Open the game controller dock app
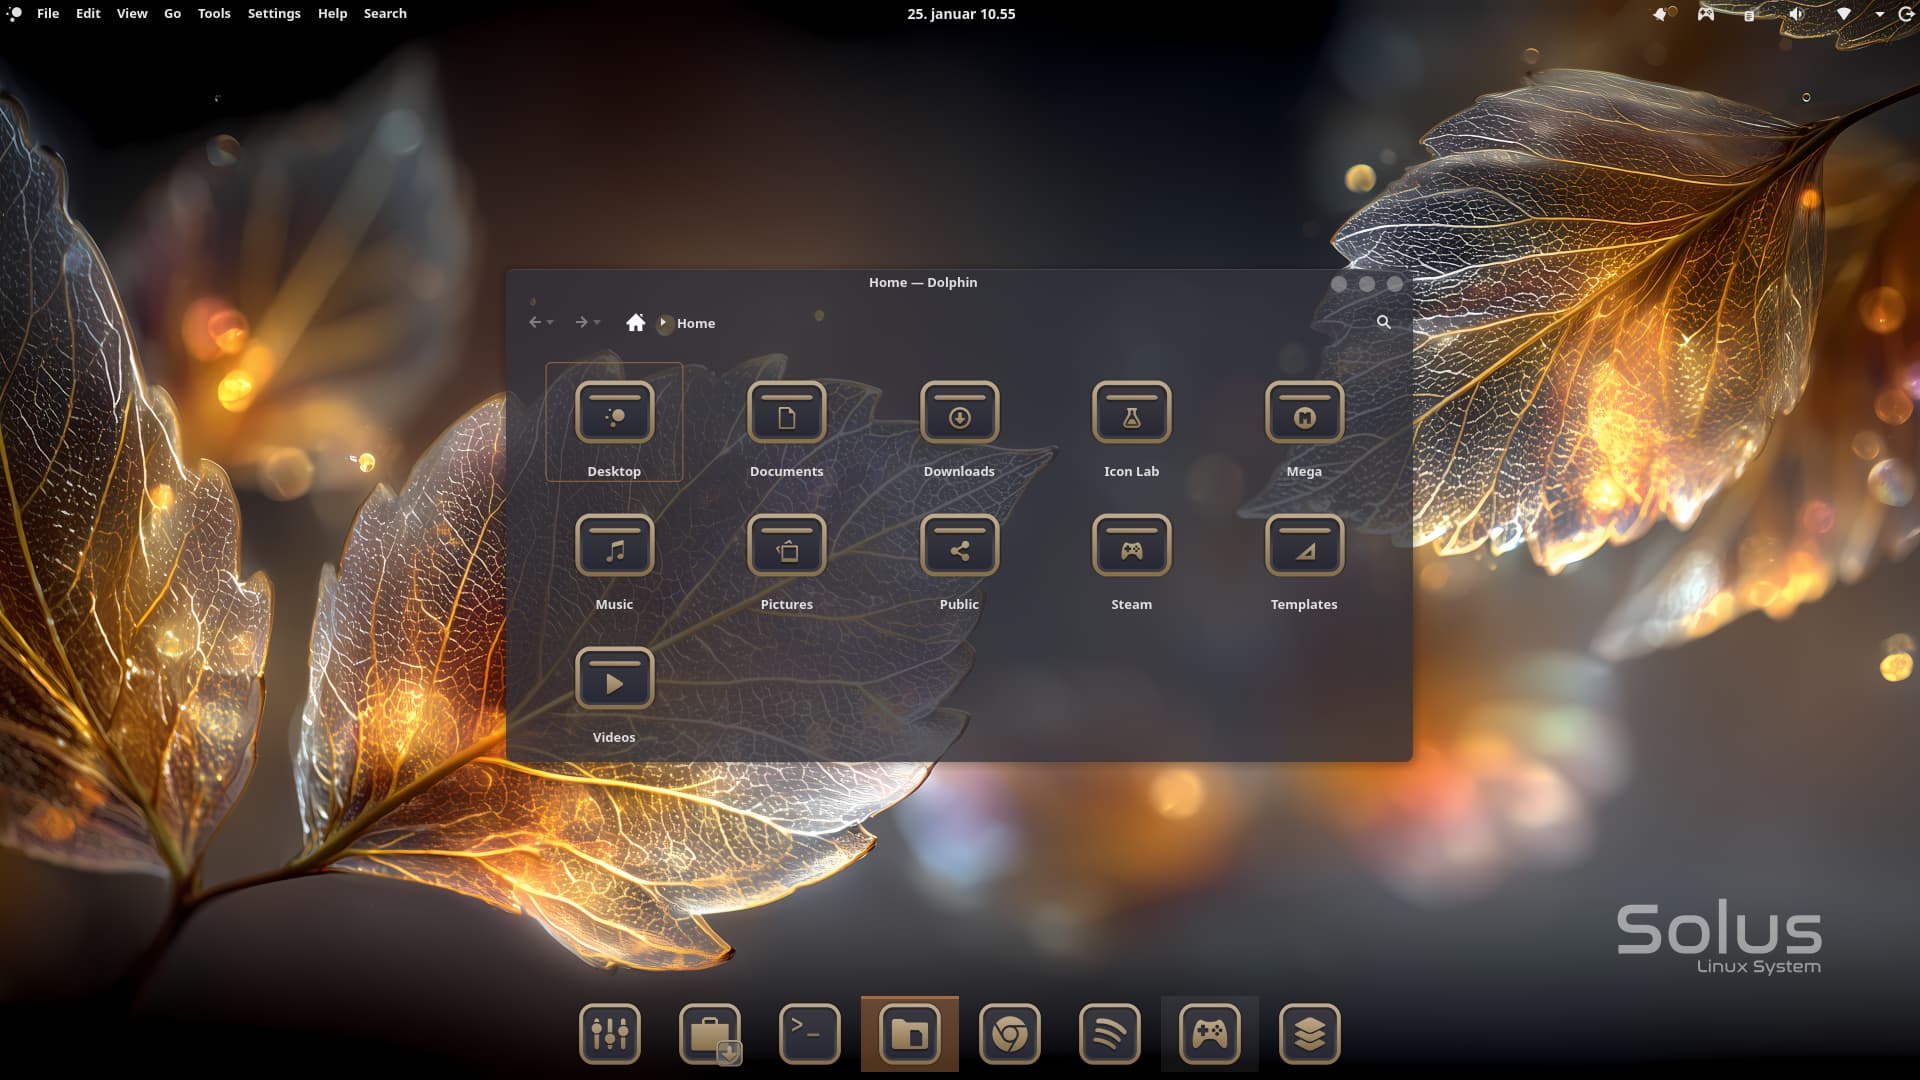The height and width of the screenshot is (1080, 1920). [1209, 1033]
